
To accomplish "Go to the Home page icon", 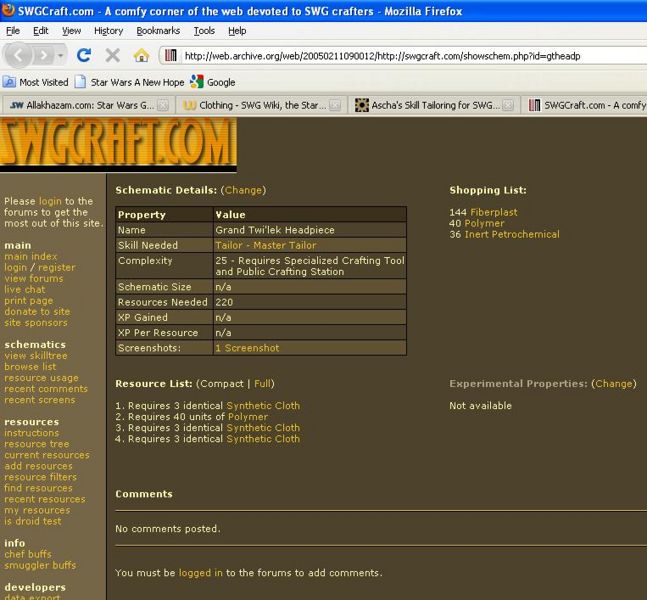I will click(x=141, y=55).
